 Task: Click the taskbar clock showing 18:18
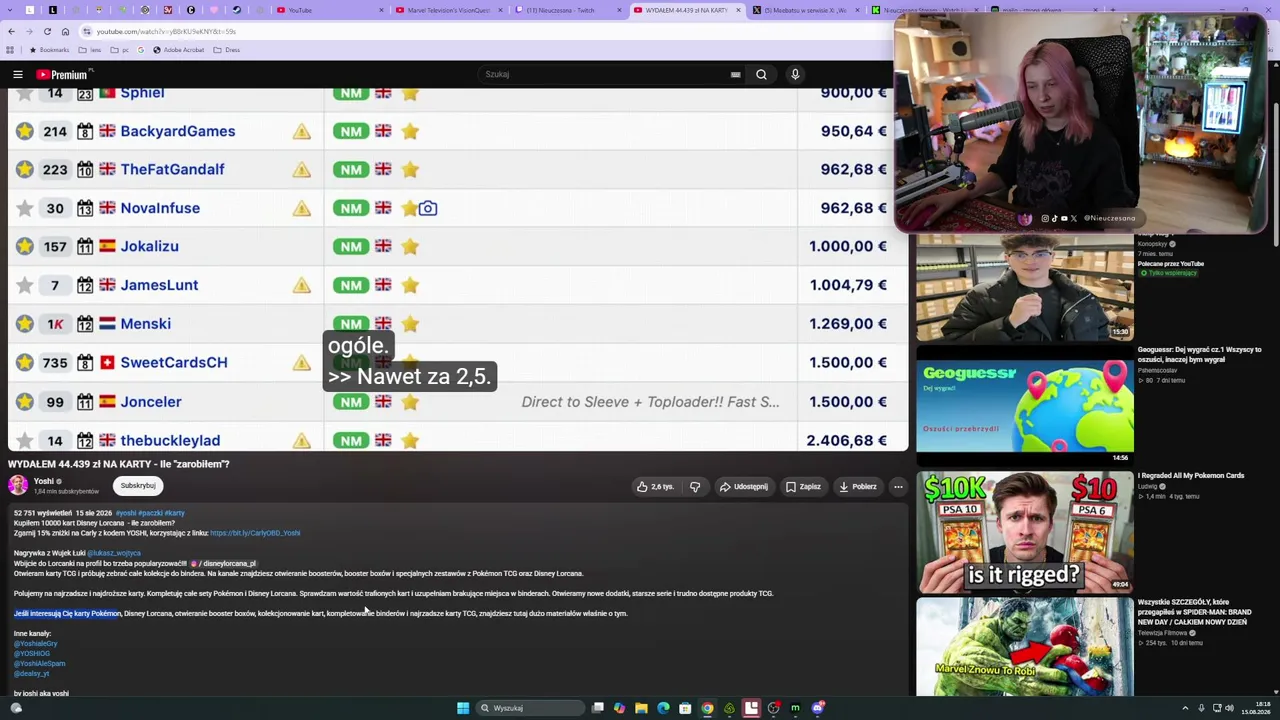point(1254,708)
